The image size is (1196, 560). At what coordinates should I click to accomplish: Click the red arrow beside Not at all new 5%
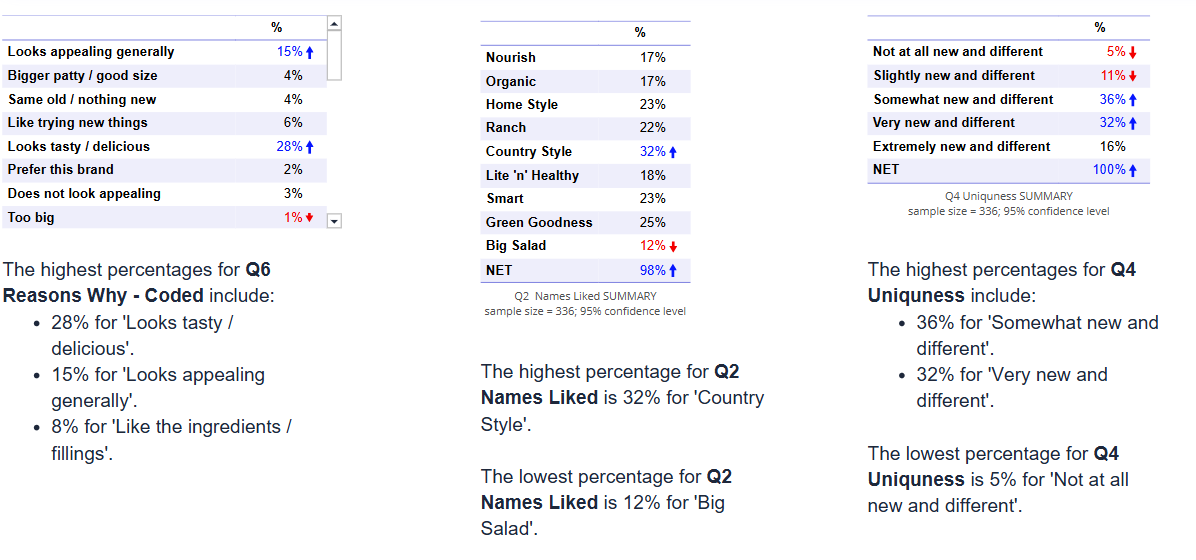(1133, 53)
